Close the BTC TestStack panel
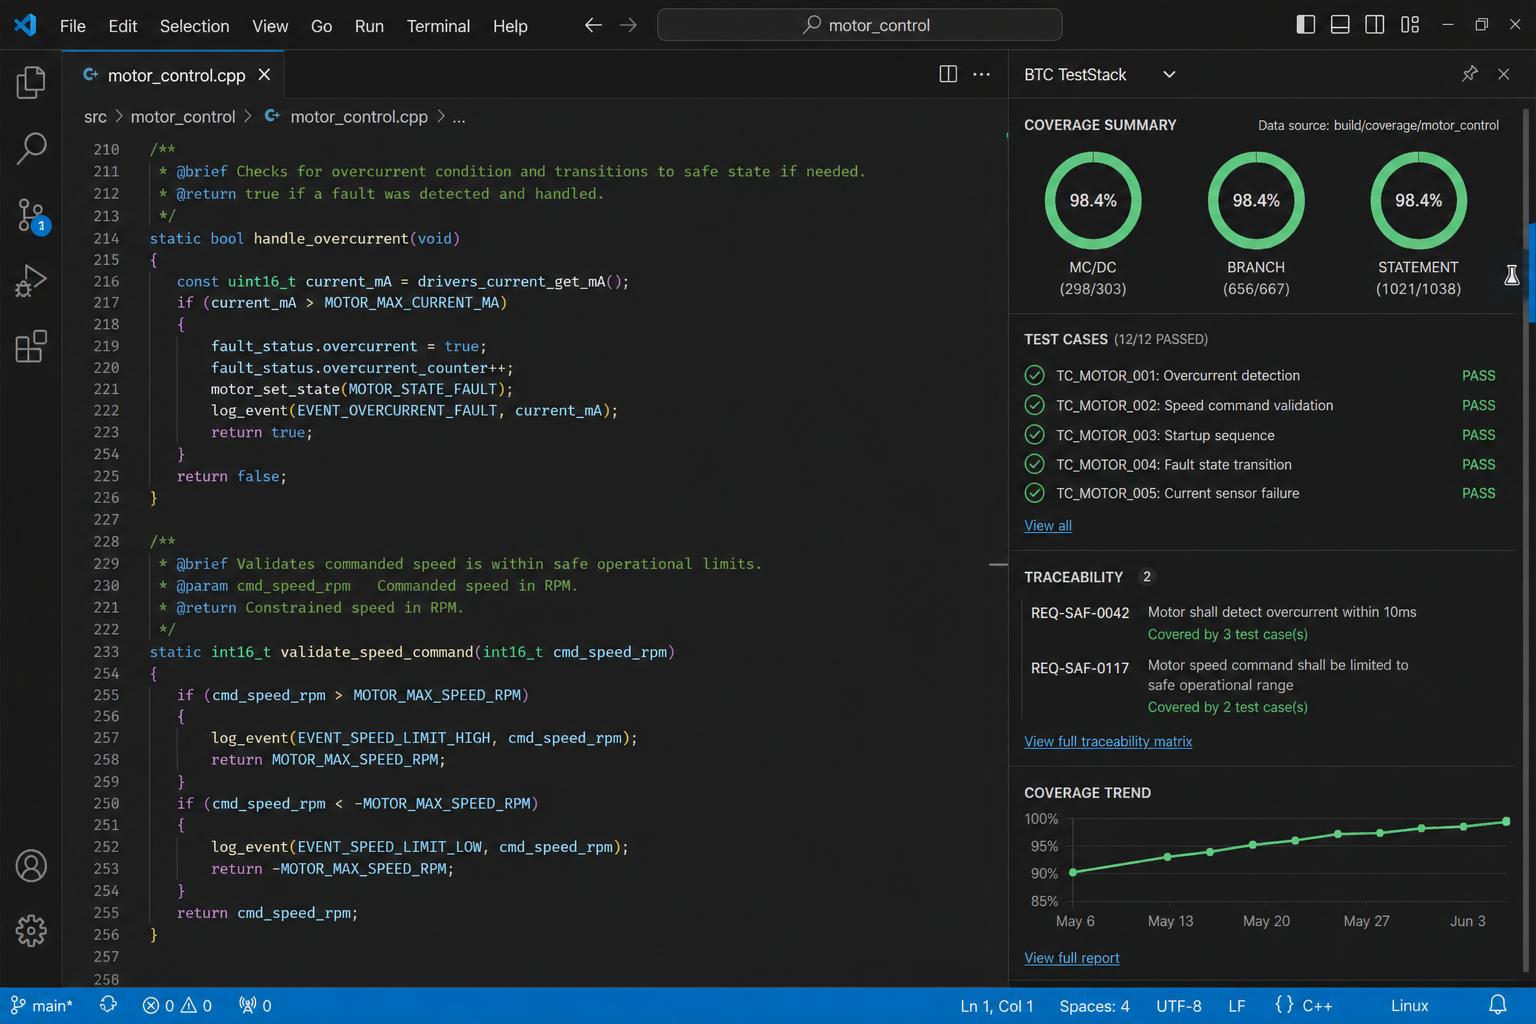1536x1024 pixels. click(x=1503, y=74)
